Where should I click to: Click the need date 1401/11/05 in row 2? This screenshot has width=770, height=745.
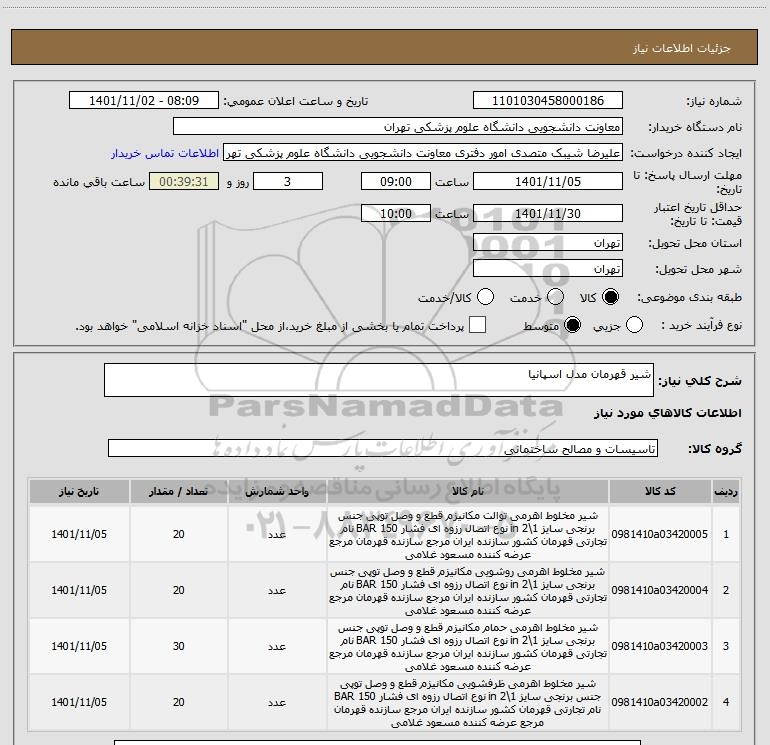[79, 590]
